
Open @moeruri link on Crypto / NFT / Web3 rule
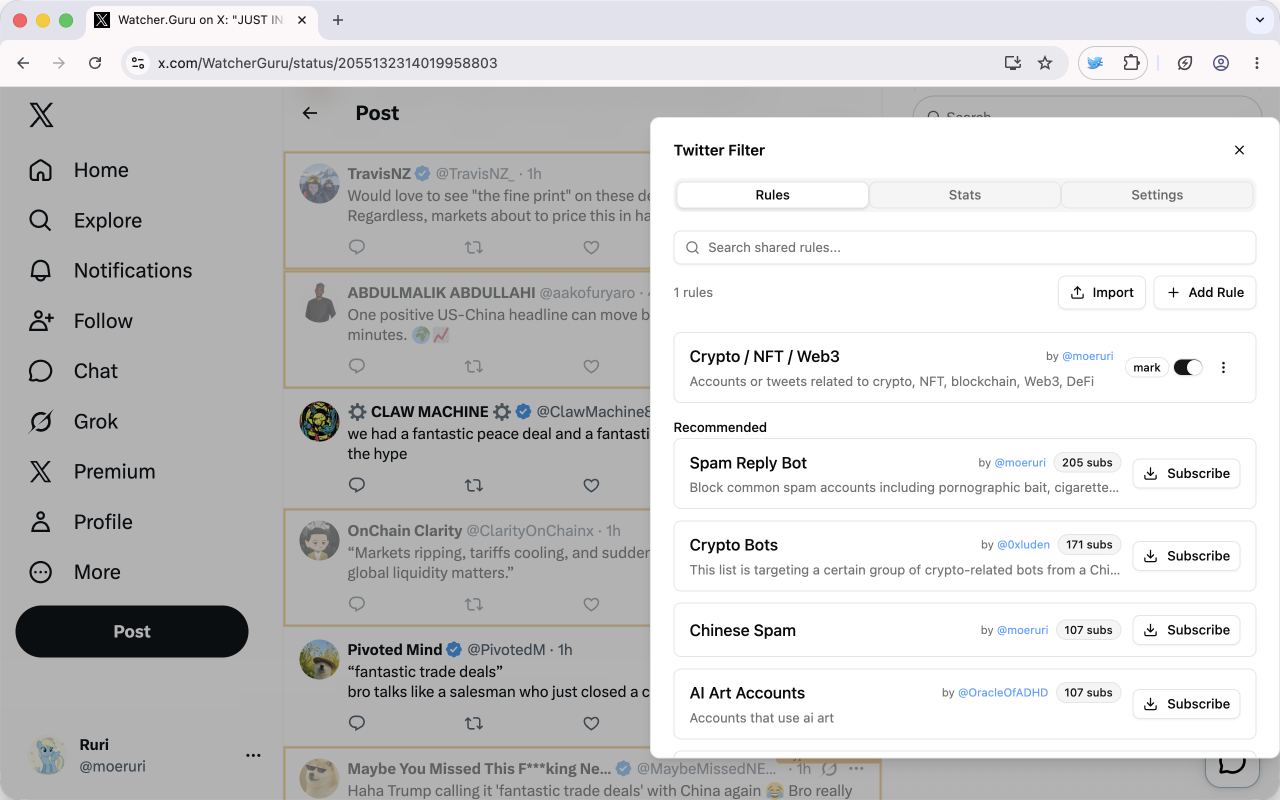click(x=1087, y=356)
